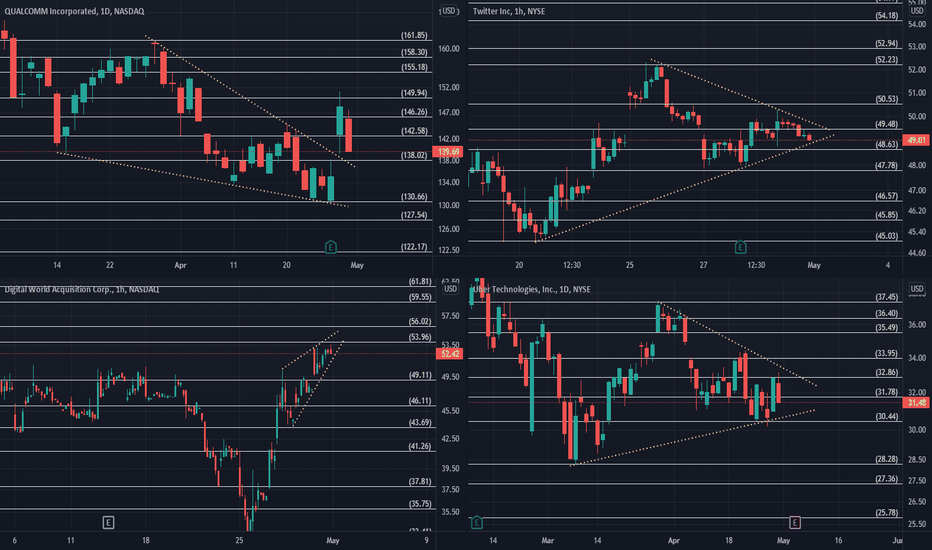932x550 pixels.
Task: Select the (52.94) level label
Action: 887,43
